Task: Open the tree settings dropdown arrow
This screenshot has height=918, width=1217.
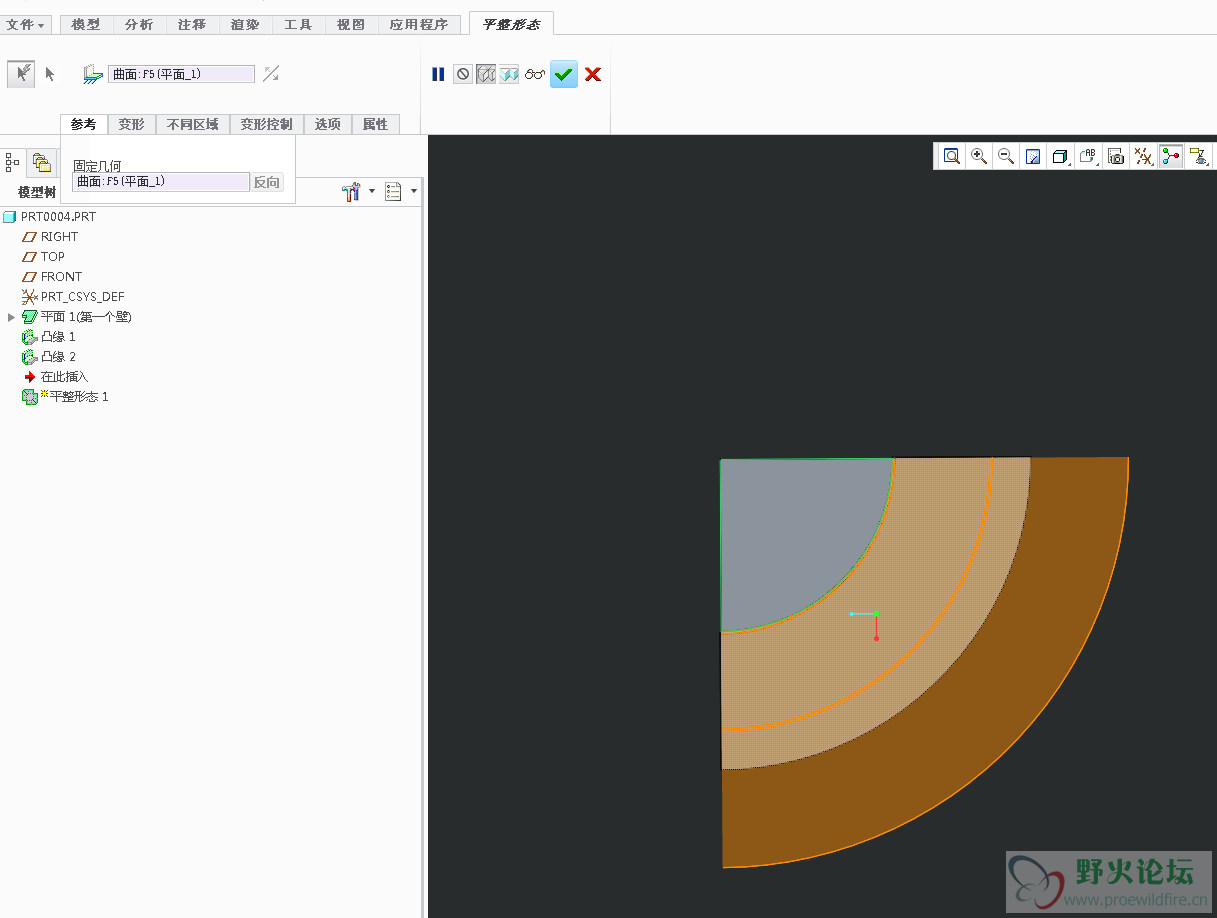Action: [372, 192]
